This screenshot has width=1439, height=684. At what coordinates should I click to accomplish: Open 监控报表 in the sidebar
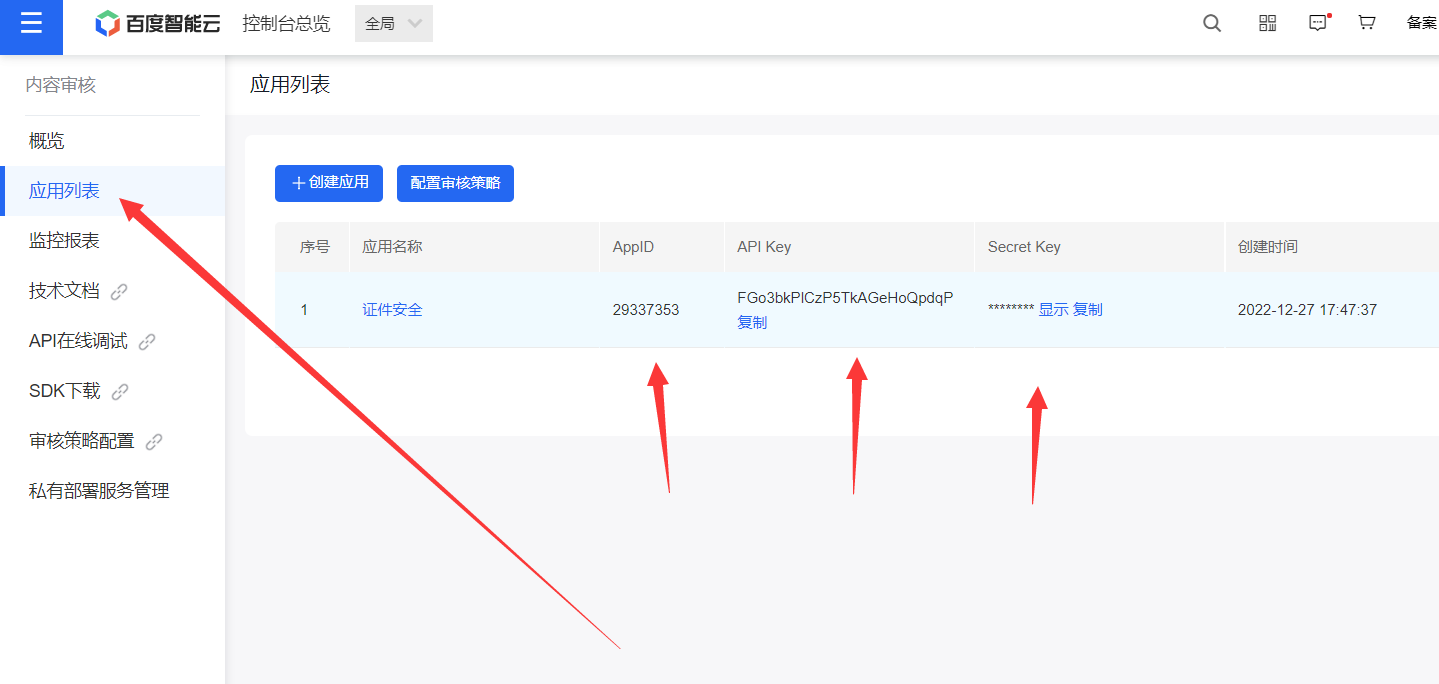pos(112,241)
